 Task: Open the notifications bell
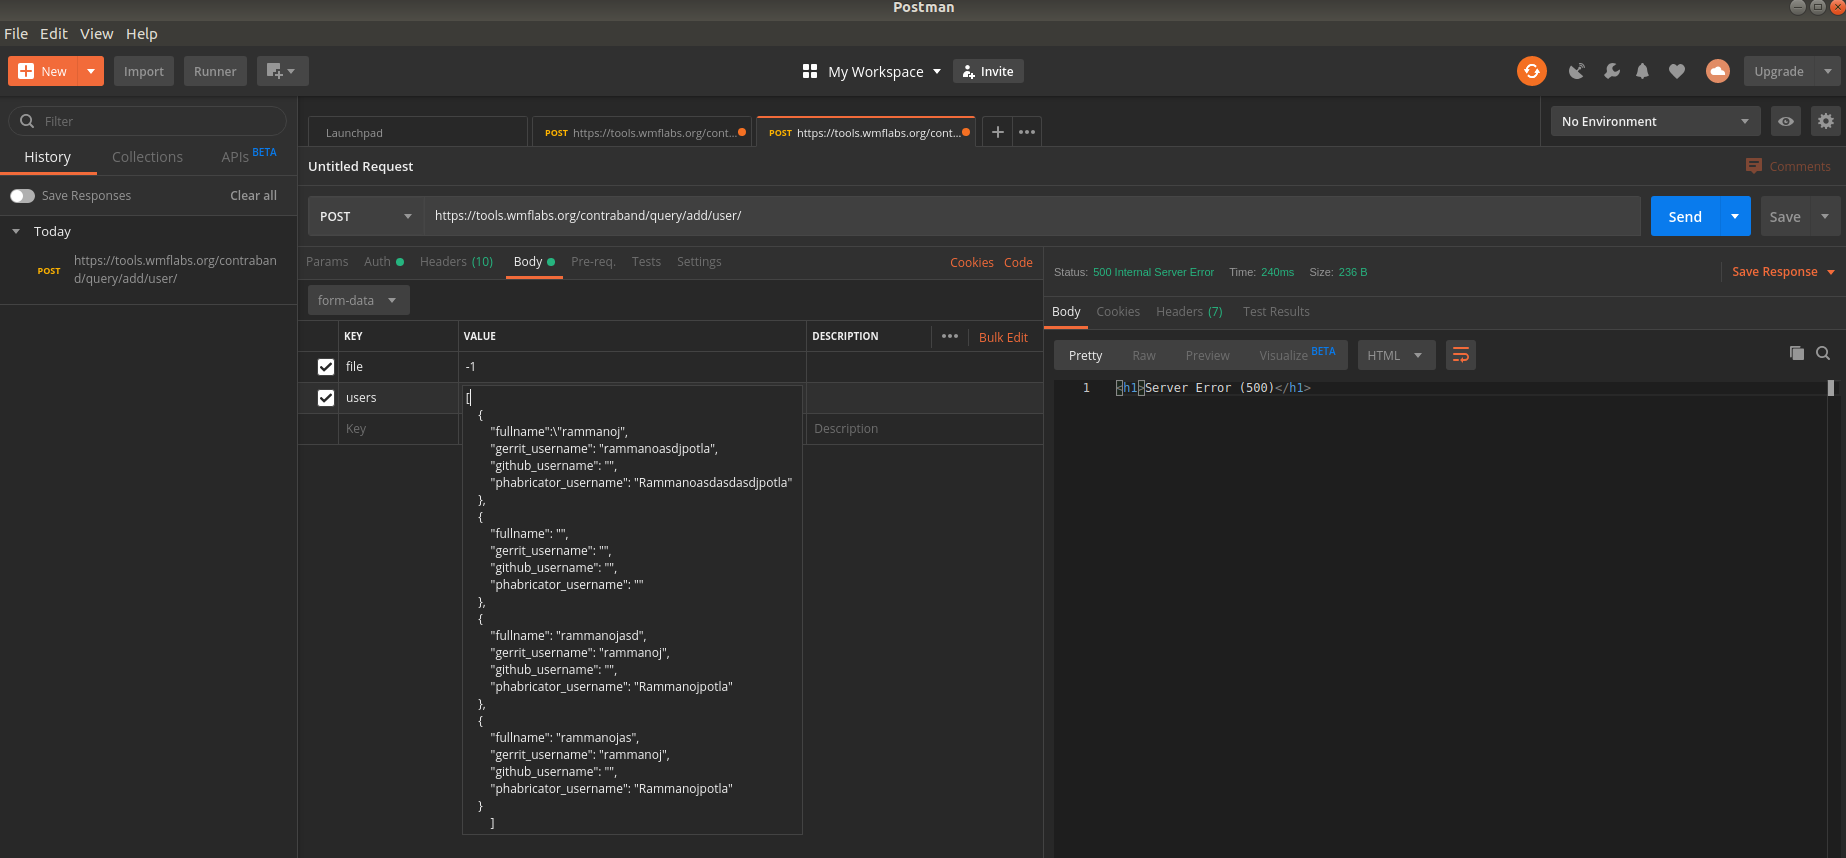(x=1642, y=71)
